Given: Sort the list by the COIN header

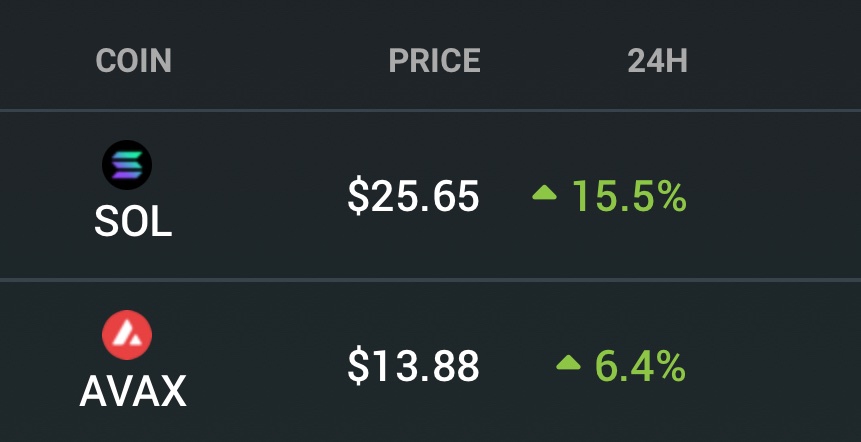Looking at the screenshot, I should tap(133, 60).
